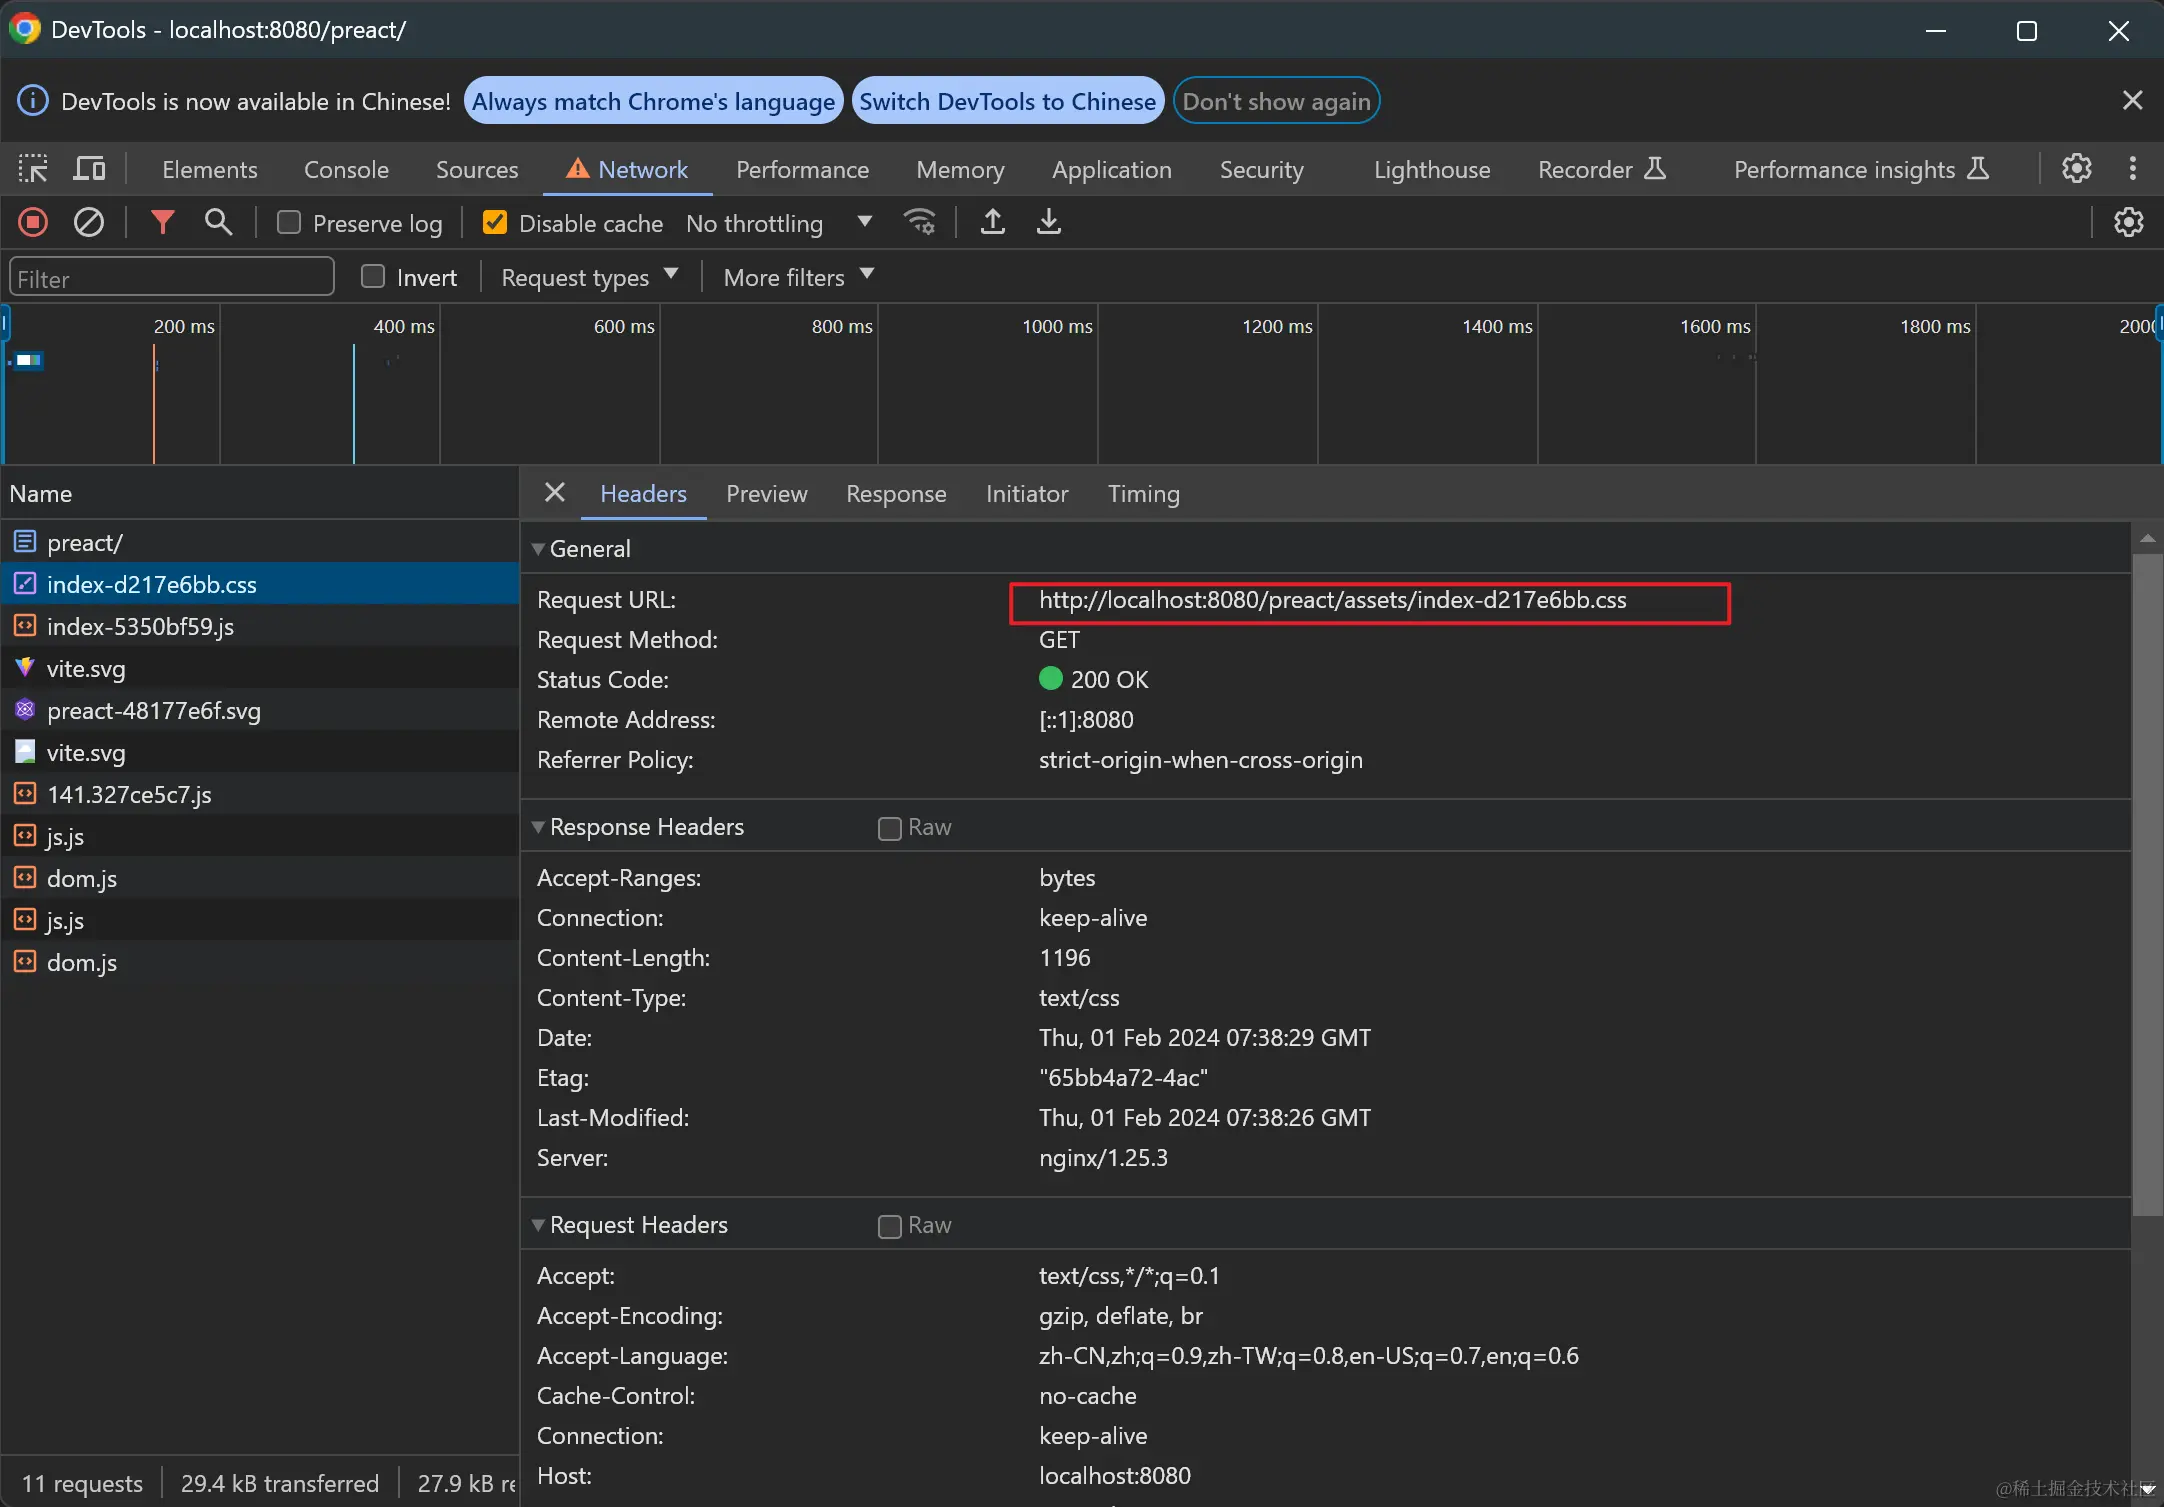Click the 11 requests status entry
Image resolution: width=2164 pixels, height=1507 pixels.
coord(82,1483)
